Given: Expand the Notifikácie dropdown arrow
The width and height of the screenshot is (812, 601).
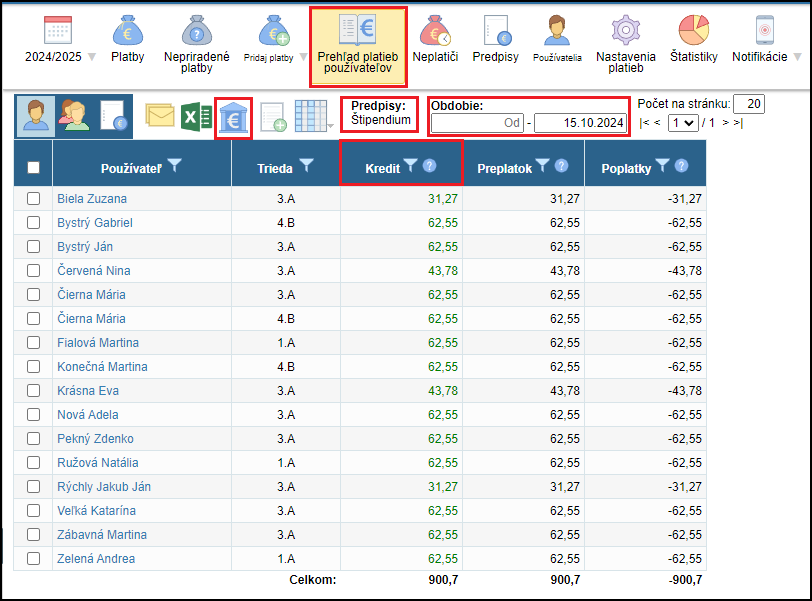Looking at the screenshot, I should (x=798, y=57).
